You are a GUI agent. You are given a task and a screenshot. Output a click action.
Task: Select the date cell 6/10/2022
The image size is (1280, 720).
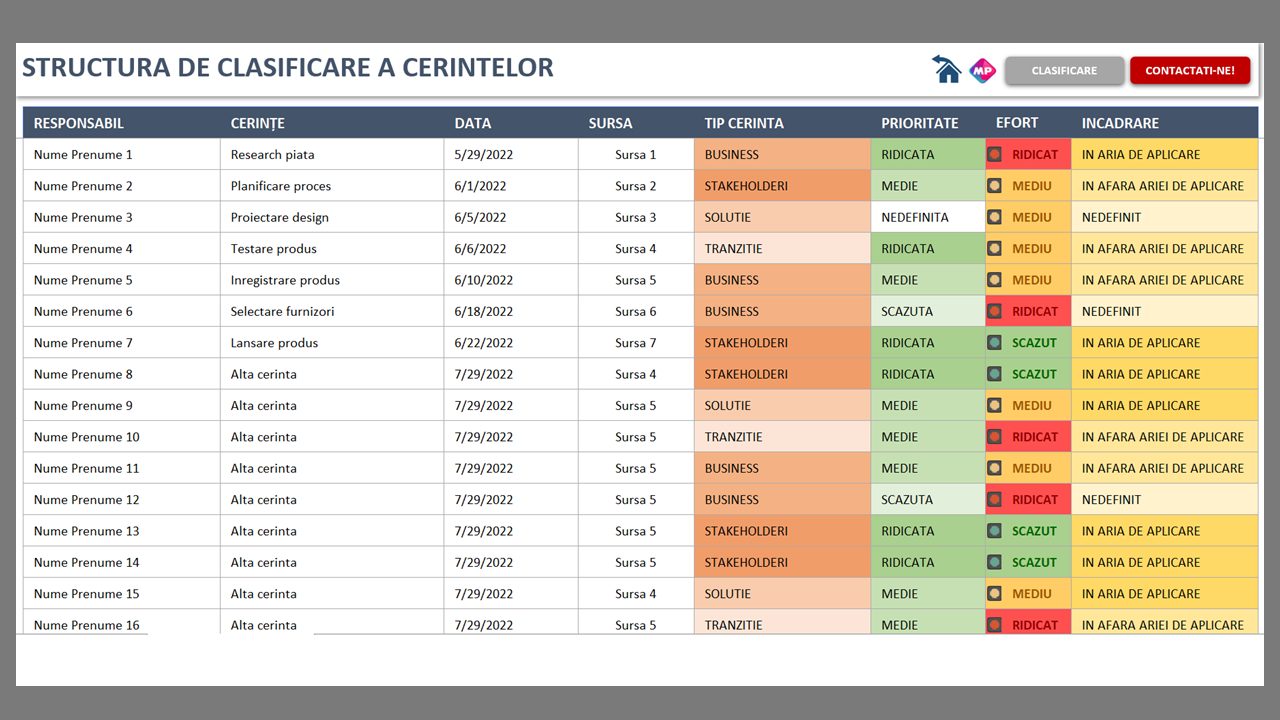point(483,280)
